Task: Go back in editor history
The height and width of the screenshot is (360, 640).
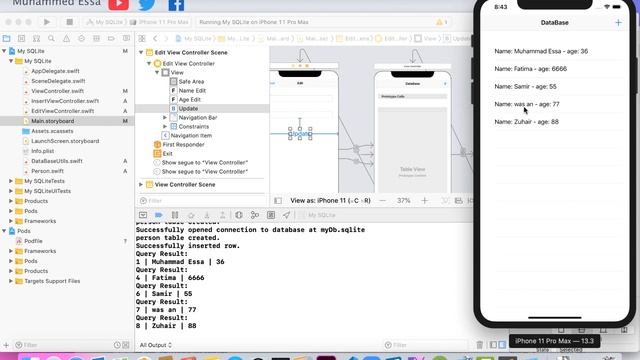Action: pos(155,38)
